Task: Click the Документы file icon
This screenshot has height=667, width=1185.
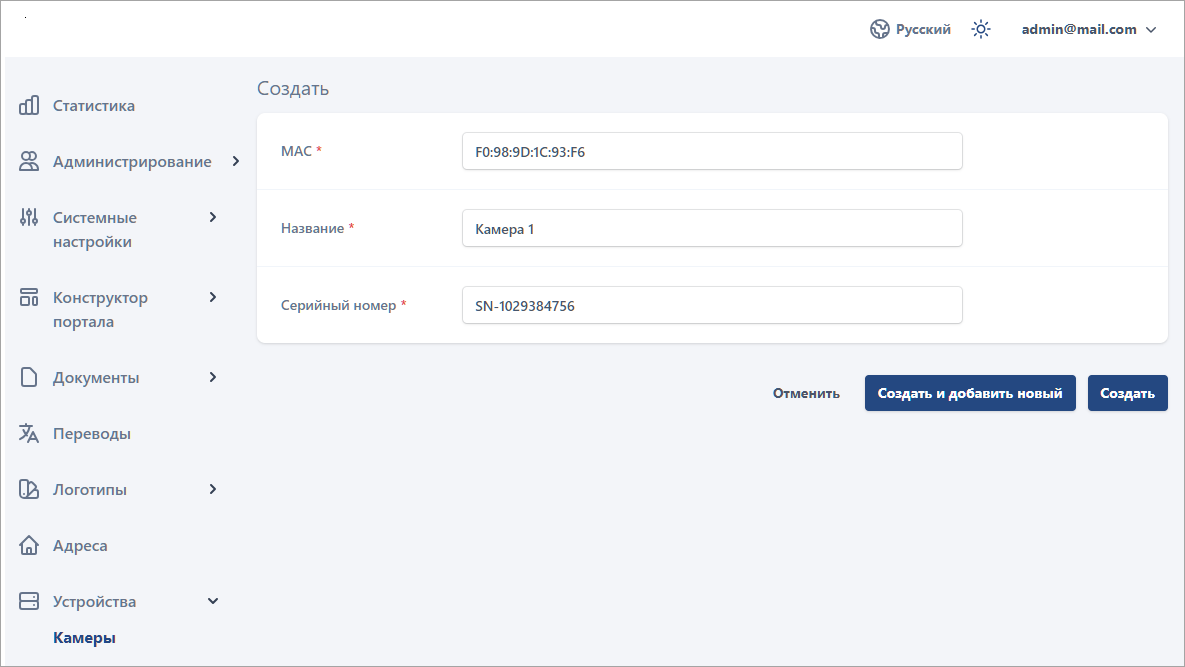Action: tap(29, 378)
